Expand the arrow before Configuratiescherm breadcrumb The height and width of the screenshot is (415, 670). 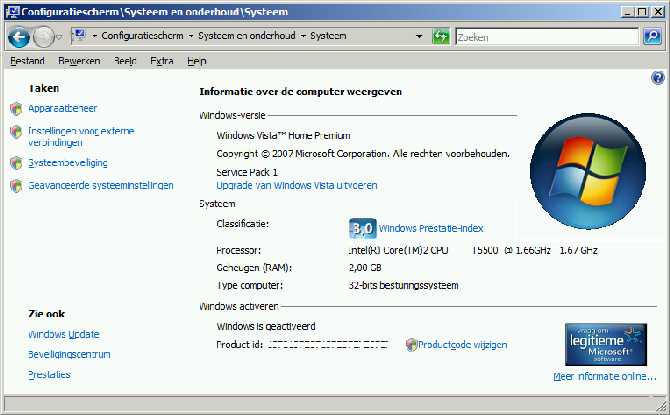click(x=94, y=36)
